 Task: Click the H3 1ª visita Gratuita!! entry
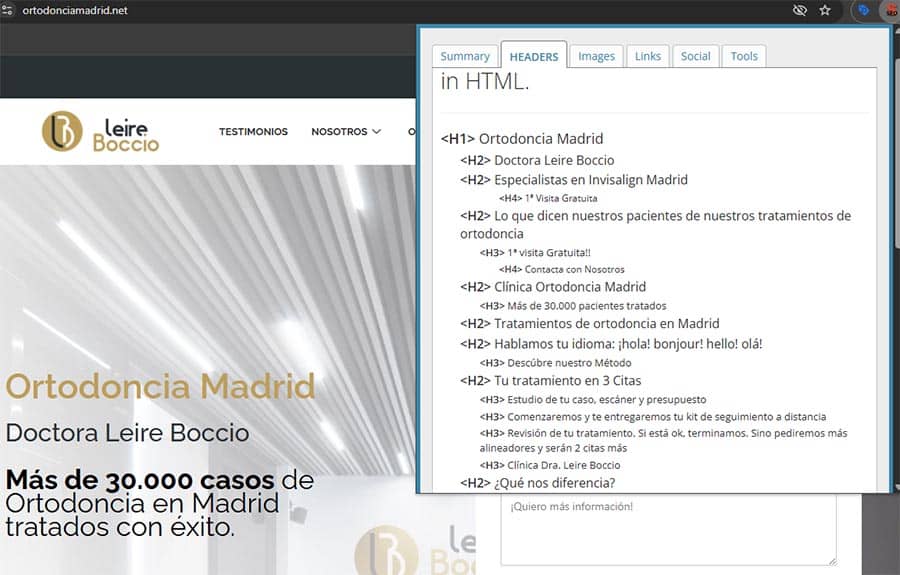point(535,252)
